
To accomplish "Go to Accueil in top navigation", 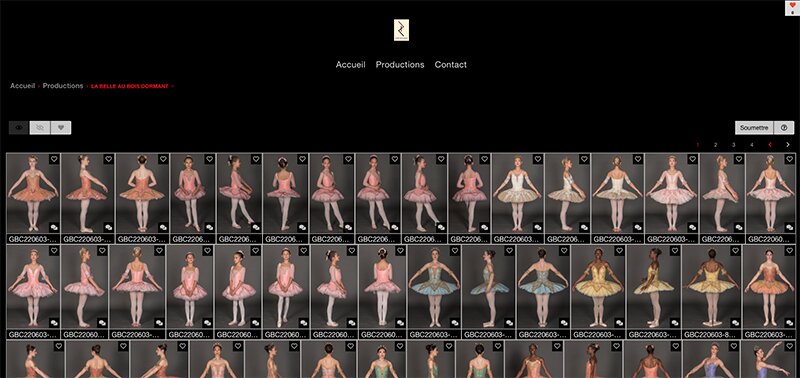I will click(x=351, y=65).
